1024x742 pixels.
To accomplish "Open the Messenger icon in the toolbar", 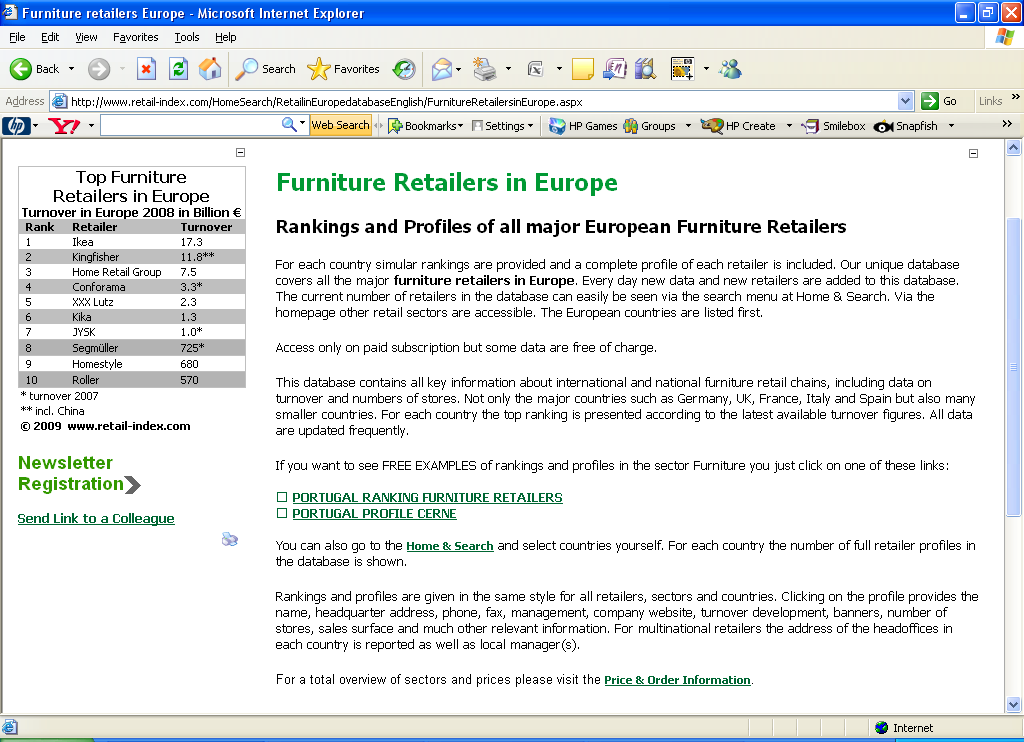I will pos(730,69).
